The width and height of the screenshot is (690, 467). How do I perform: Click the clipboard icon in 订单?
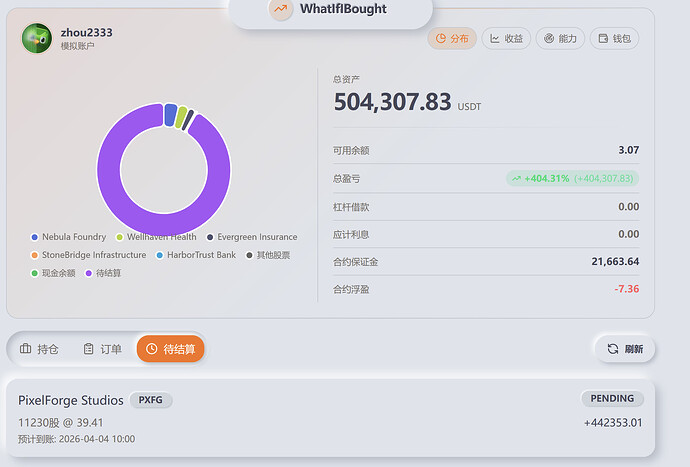[x=88, y=349]
